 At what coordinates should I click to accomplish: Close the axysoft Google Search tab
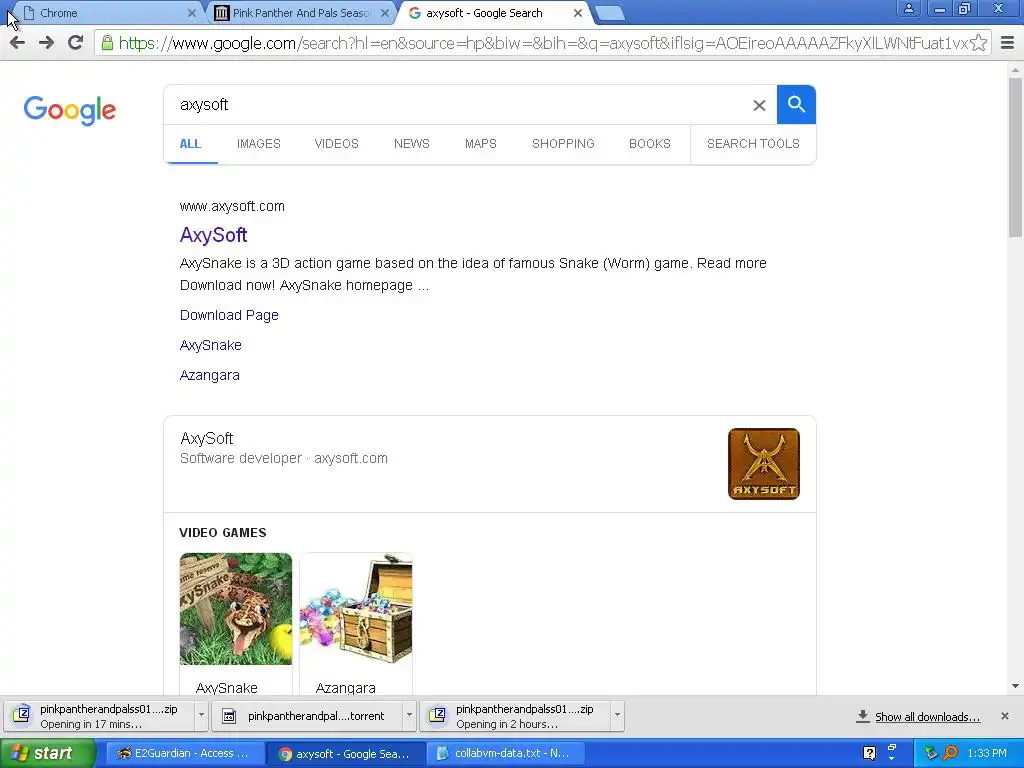coord(577,13)
